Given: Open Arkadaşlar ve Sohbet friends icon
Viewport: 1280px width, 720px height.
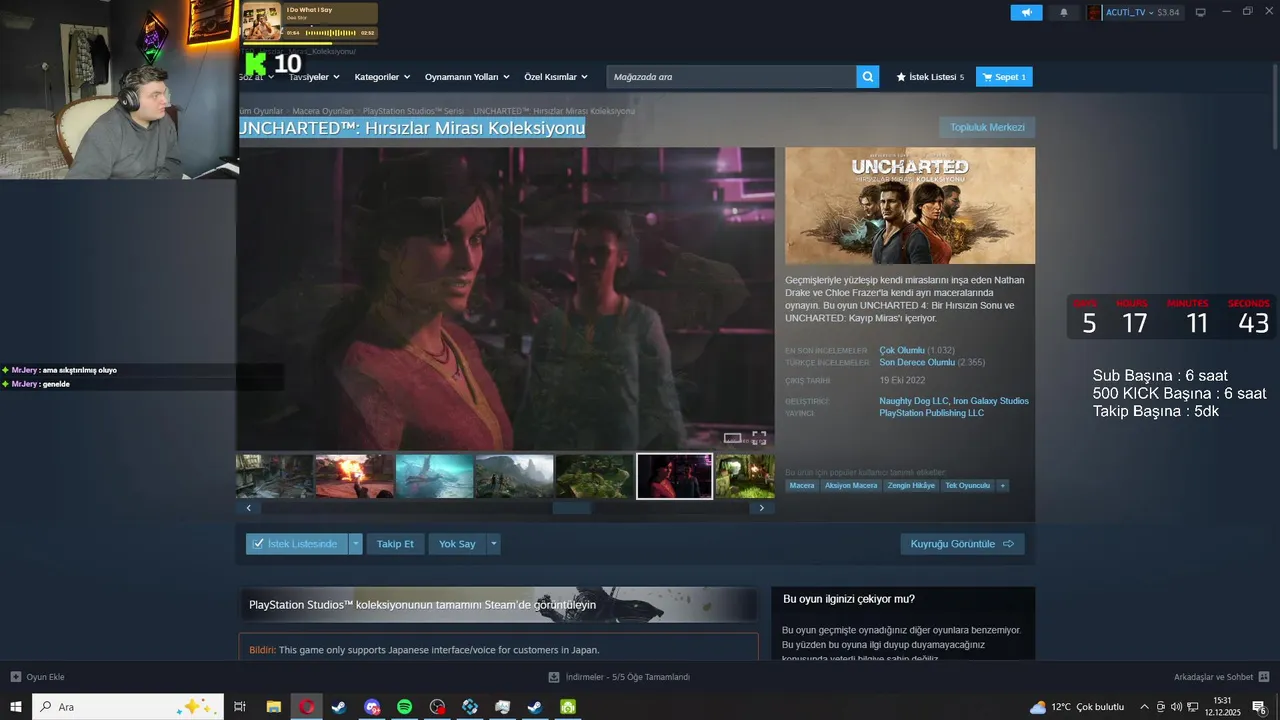Looking at the screenshot, I should (1266, 677).
